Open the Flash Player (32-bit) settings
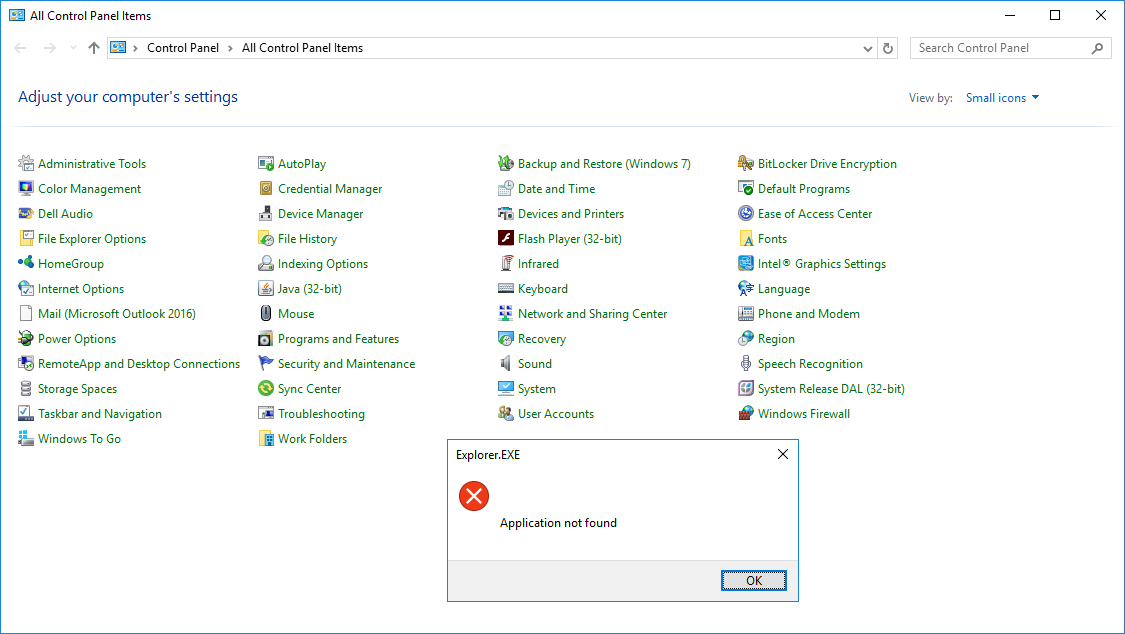Screen dimensions: 1125x634 pos(569,238)
